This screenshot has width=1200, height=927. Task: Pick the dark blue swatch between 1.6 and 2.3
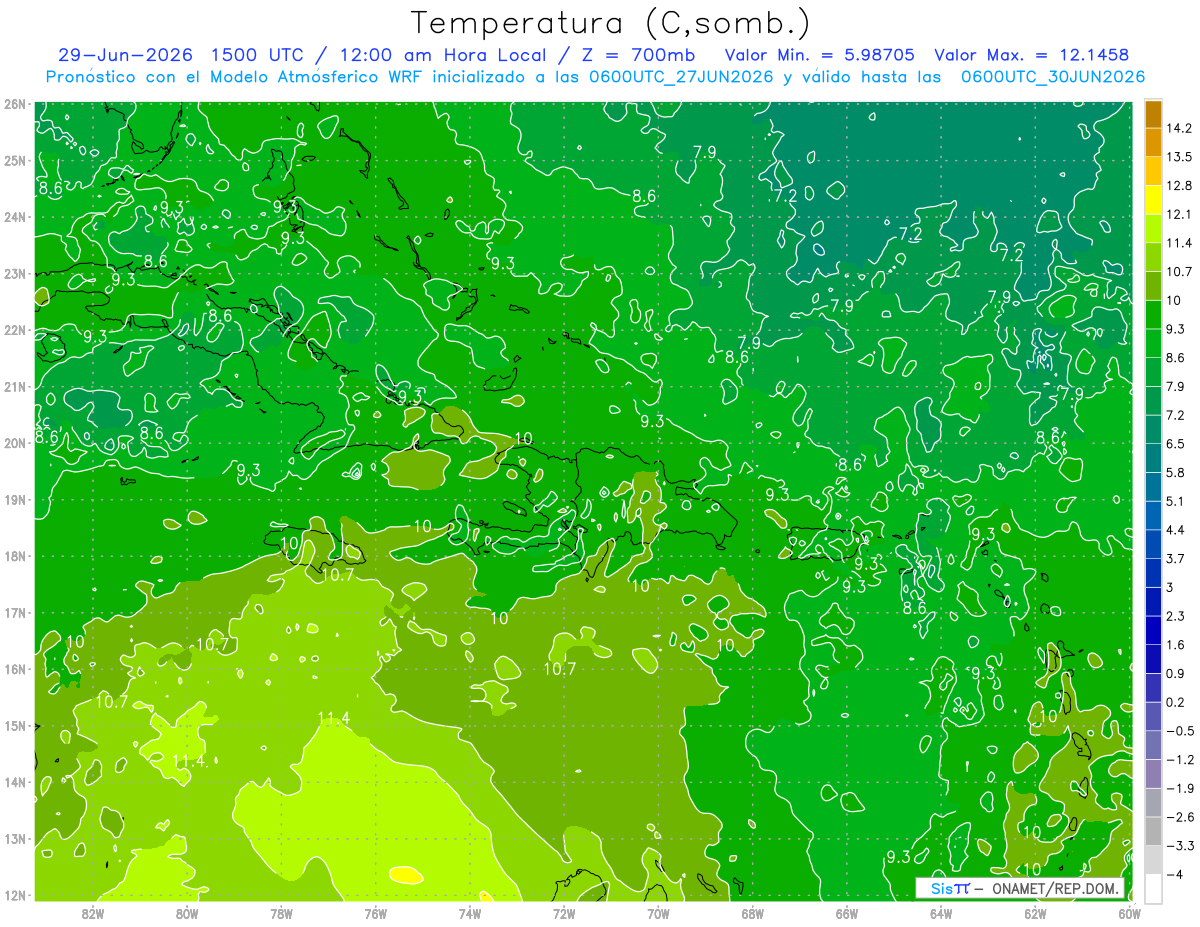point(1153,630)
